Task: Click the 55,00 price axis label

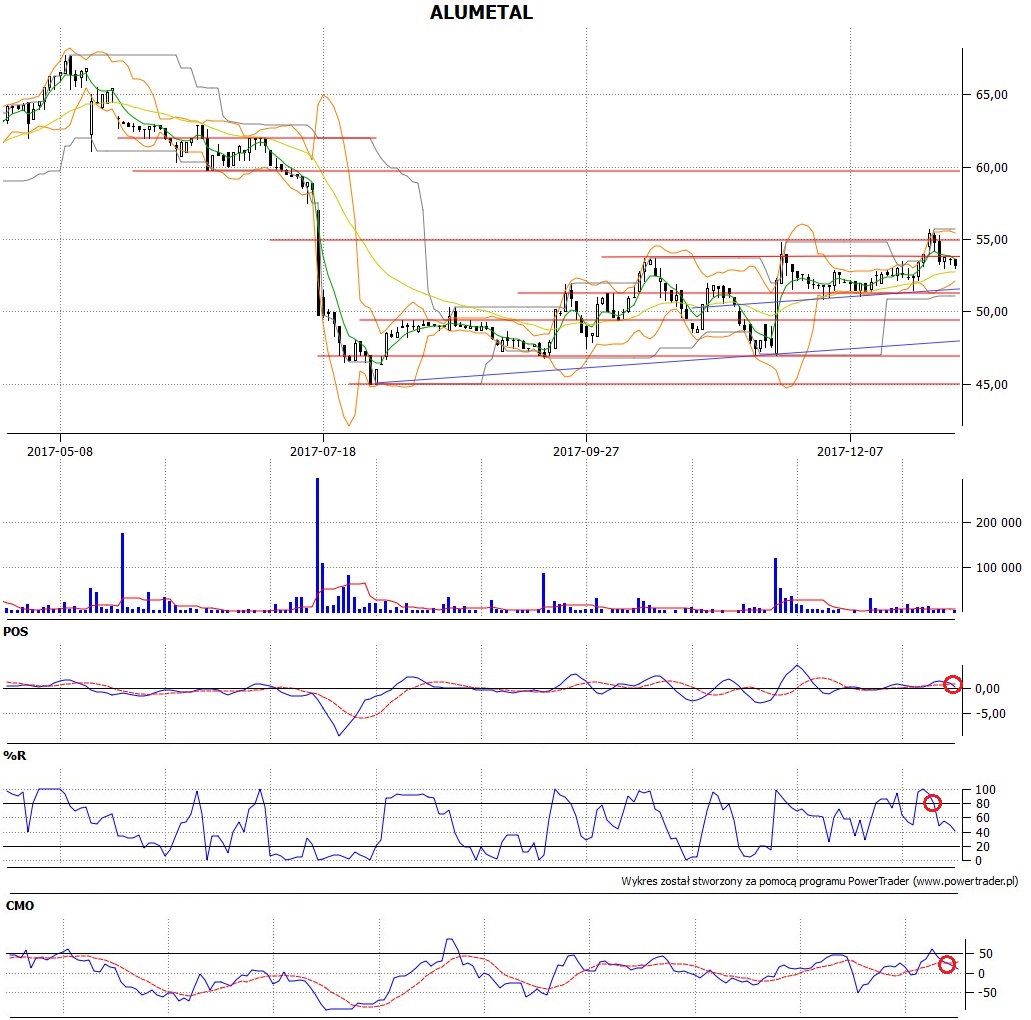Action: 992,239
